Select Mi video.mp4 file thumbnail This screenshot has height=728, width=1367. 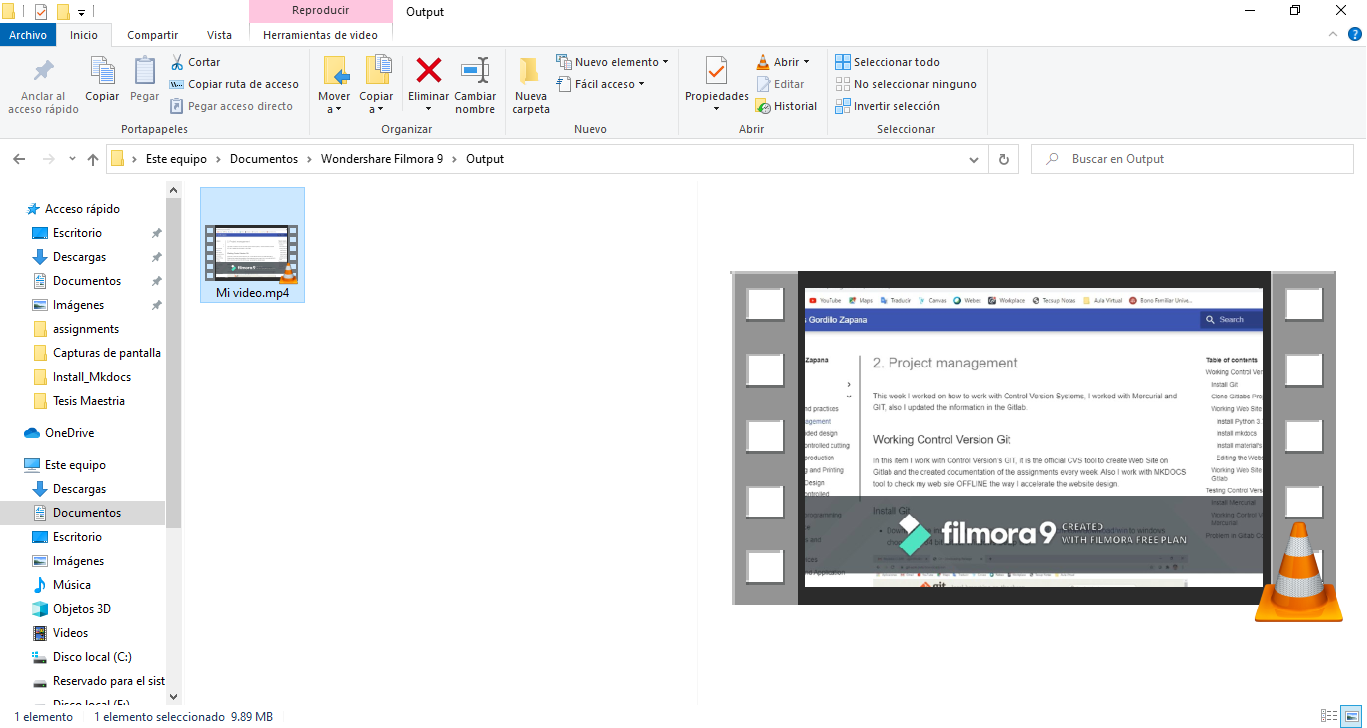click(252, 244)
